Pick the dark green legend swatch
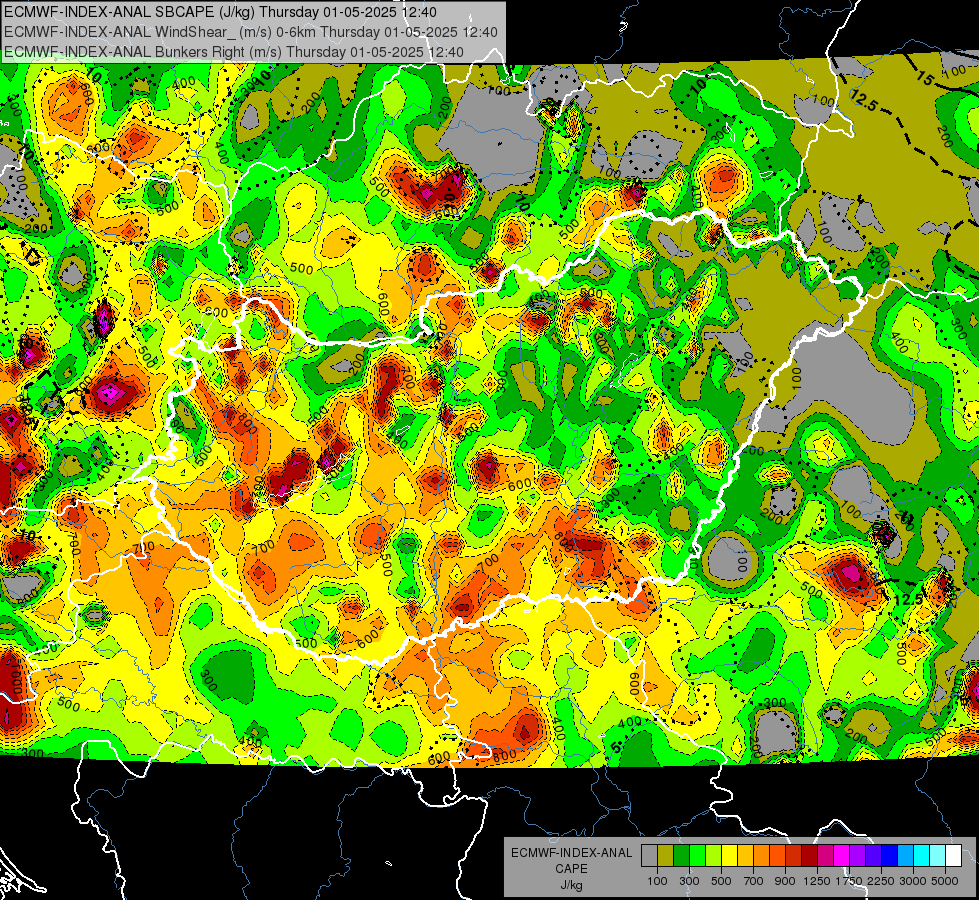 (681, 855)
